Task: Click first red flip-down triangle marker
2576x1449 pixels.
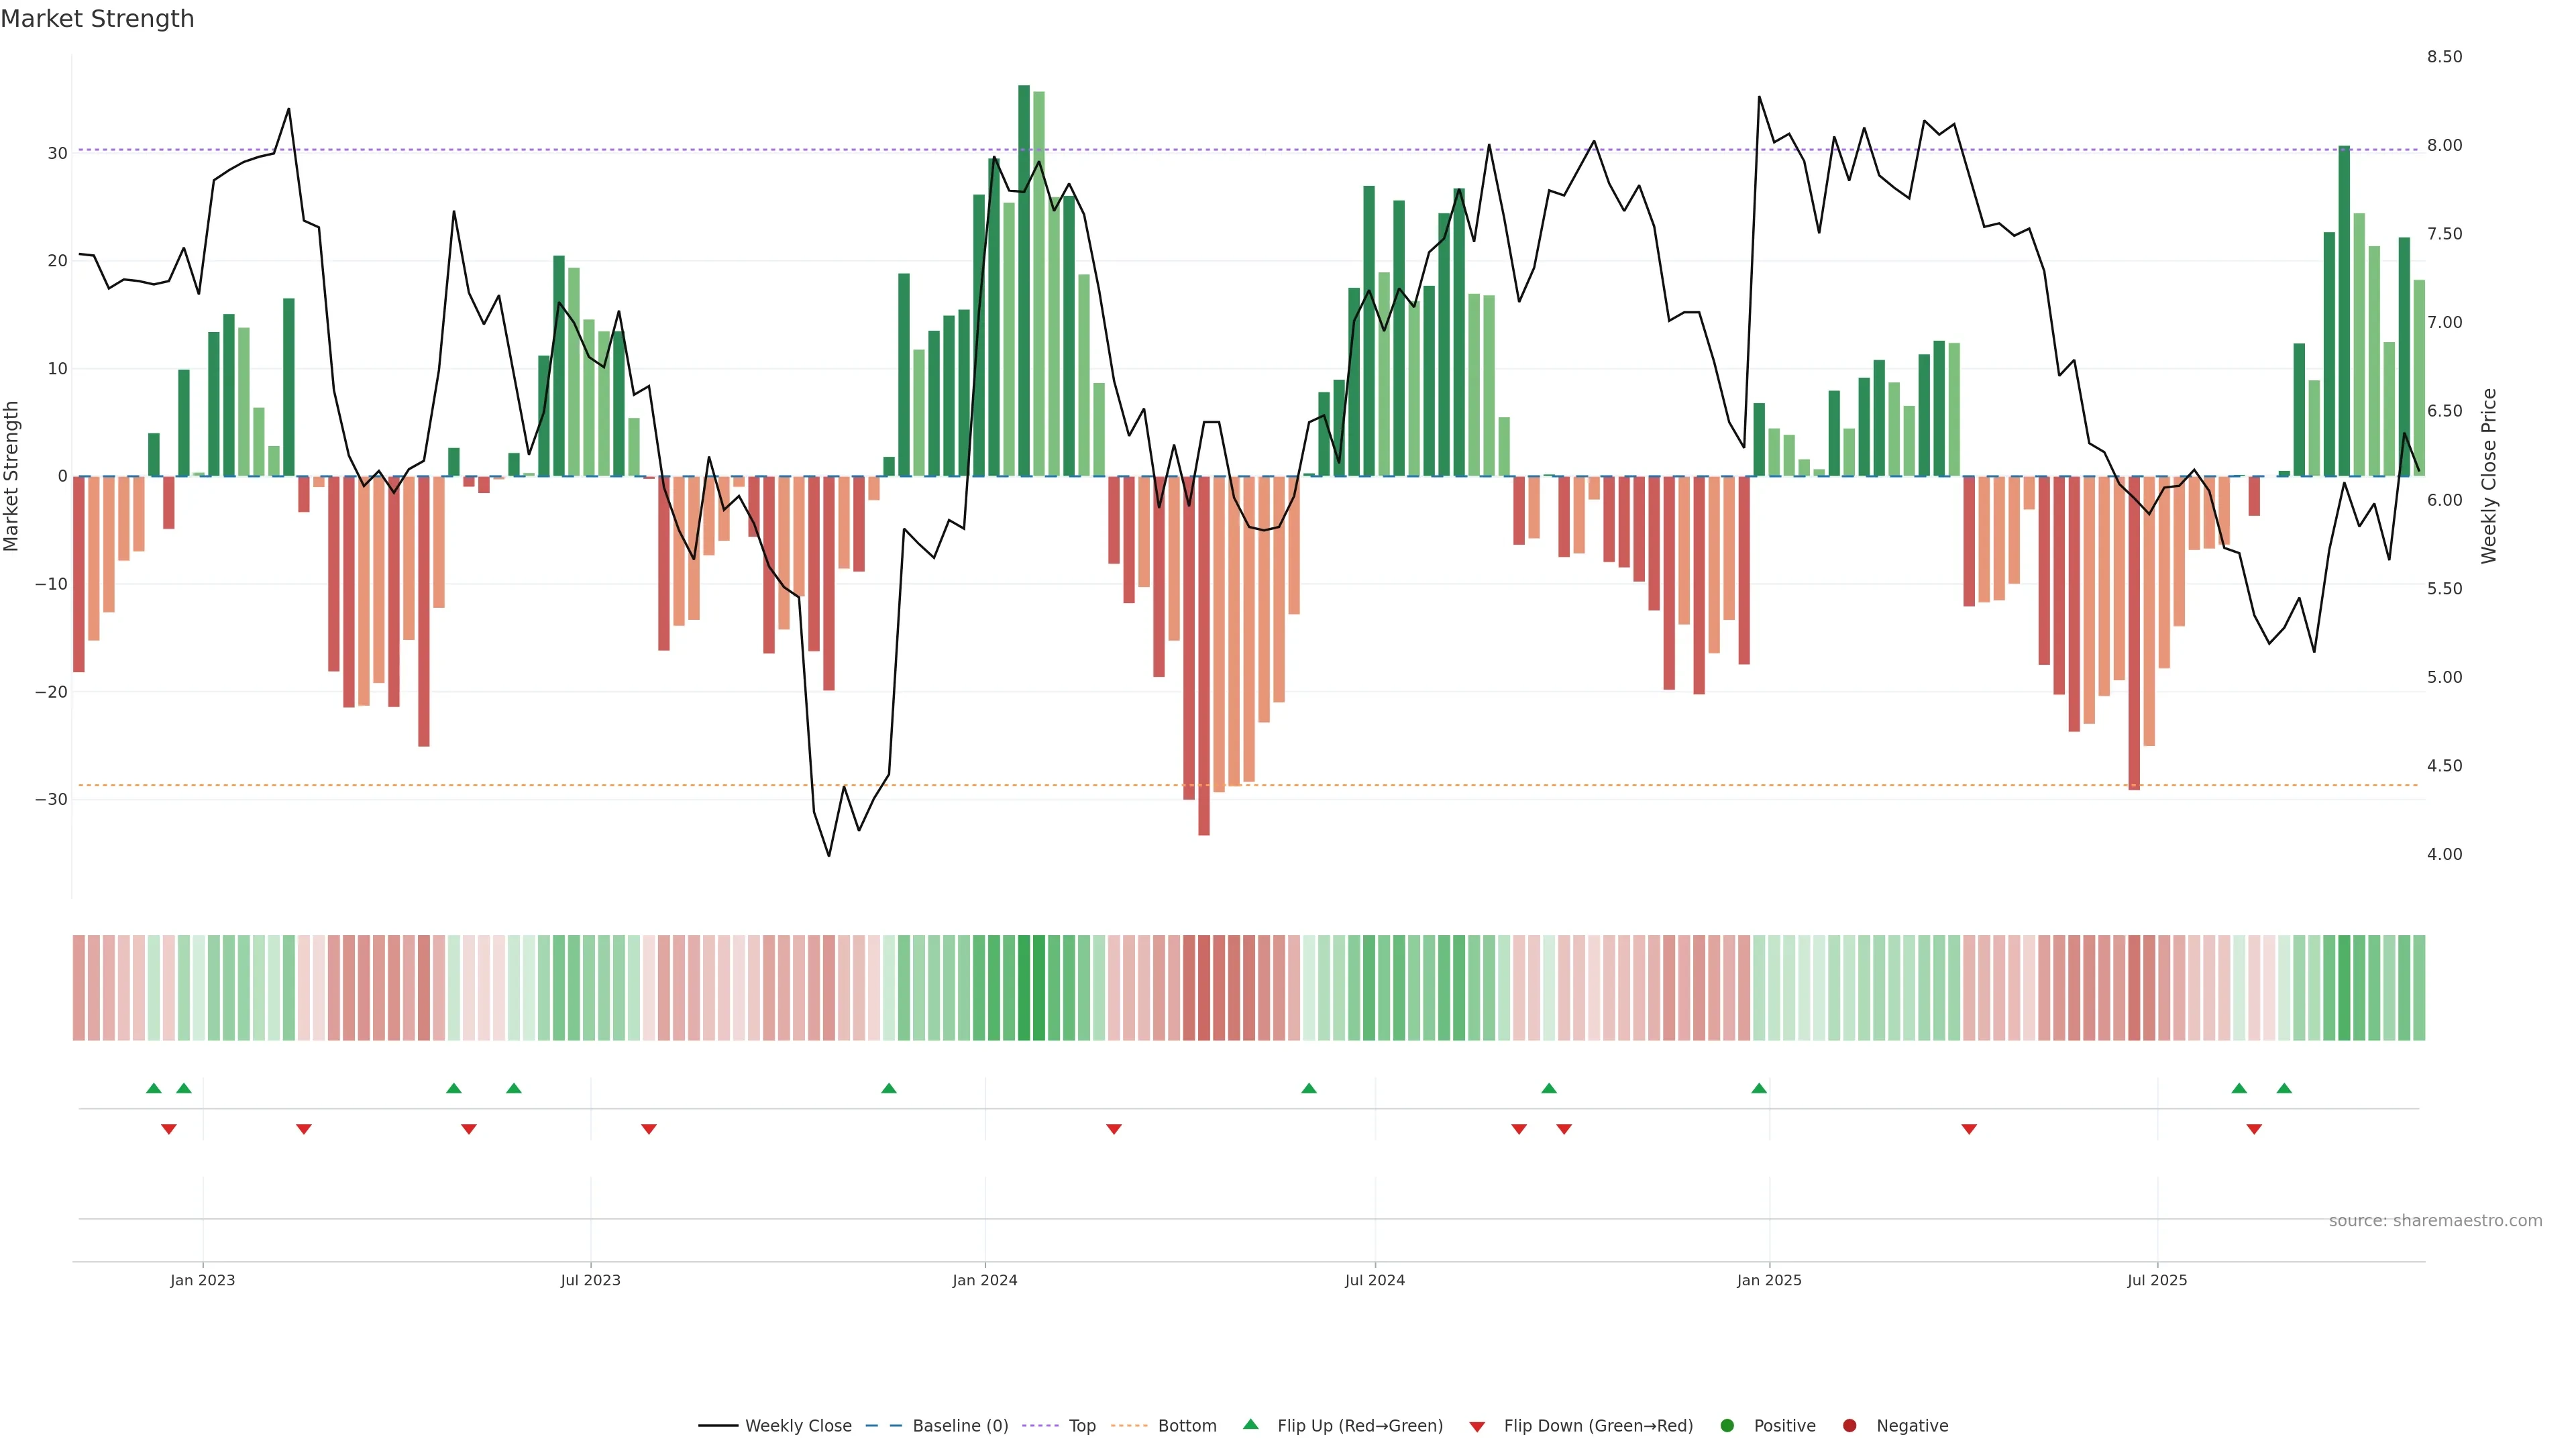Action: pos(169,1129)
